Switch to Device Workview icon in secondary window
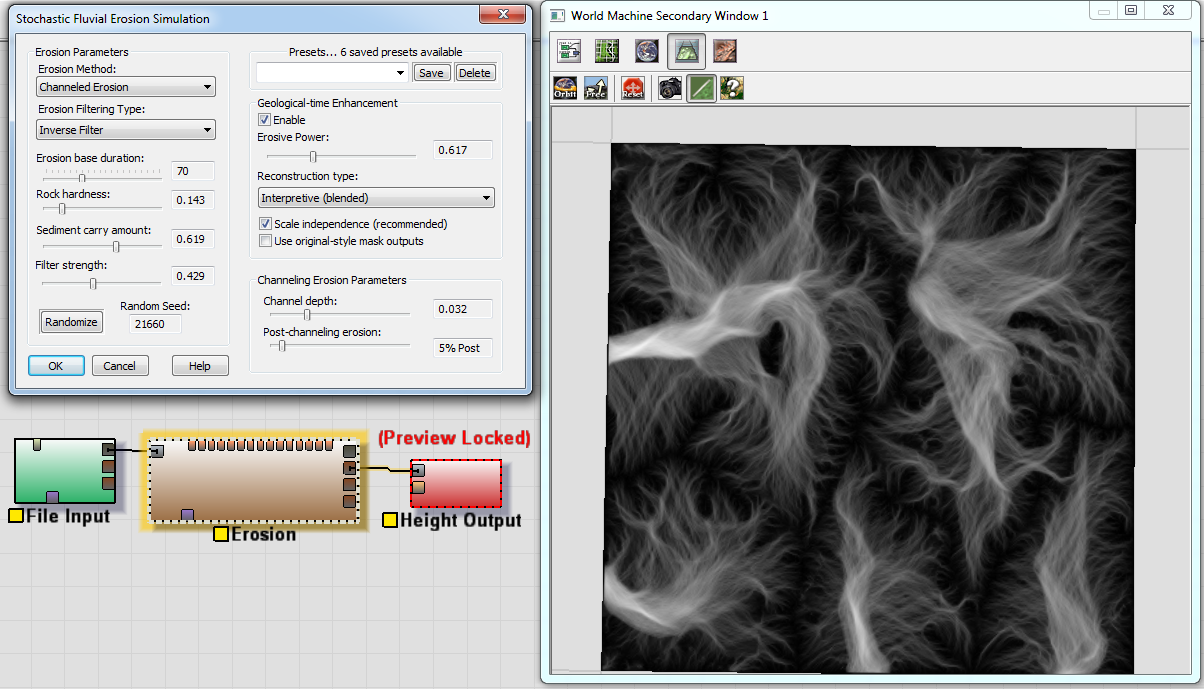 pyautogui.click(x=570, y=51)
